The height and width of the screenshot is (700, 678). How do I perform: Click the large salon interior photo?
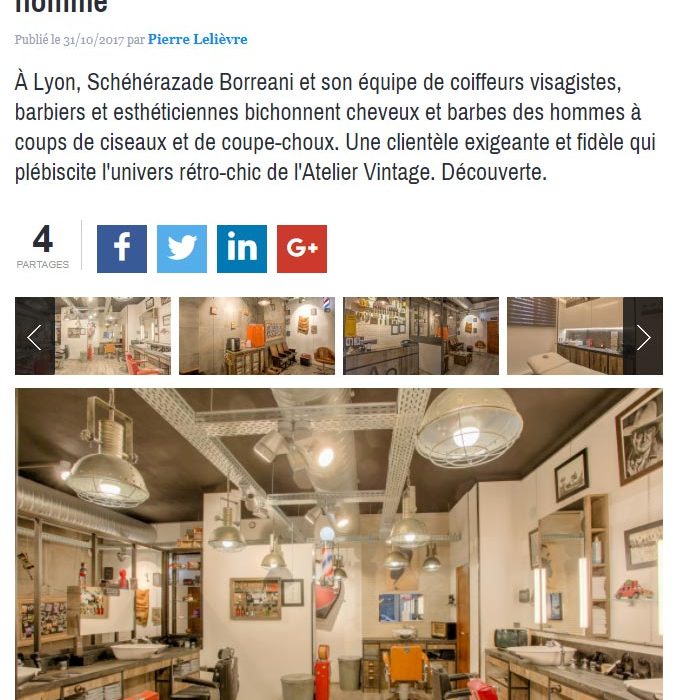(x=339, y=544)
